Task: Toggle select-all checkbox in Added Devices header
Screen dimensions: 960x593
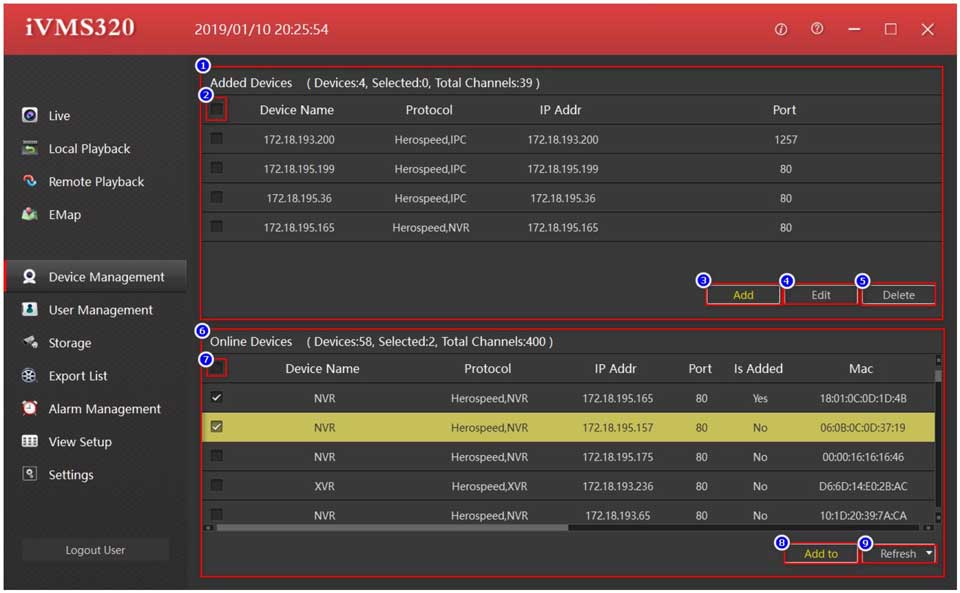Action: [216, 109]
